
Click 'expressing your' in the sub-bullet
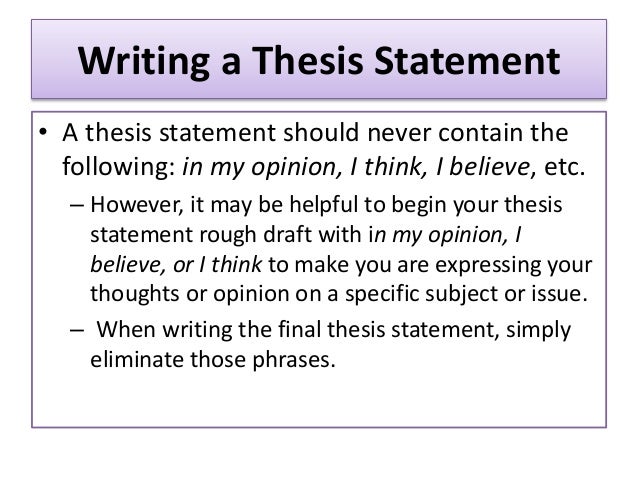tap(513, 265)
